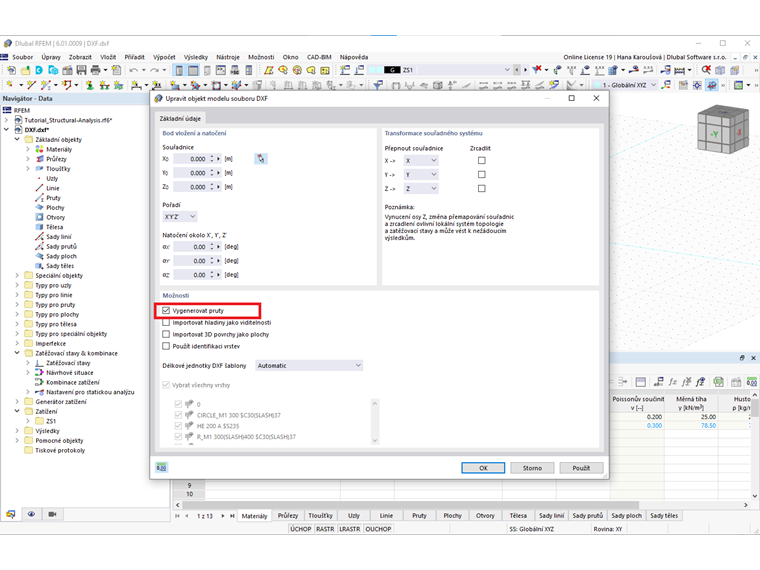Click the Použít button
The image size is (760, 570).
pyautogui.click(x=581, y=468)
